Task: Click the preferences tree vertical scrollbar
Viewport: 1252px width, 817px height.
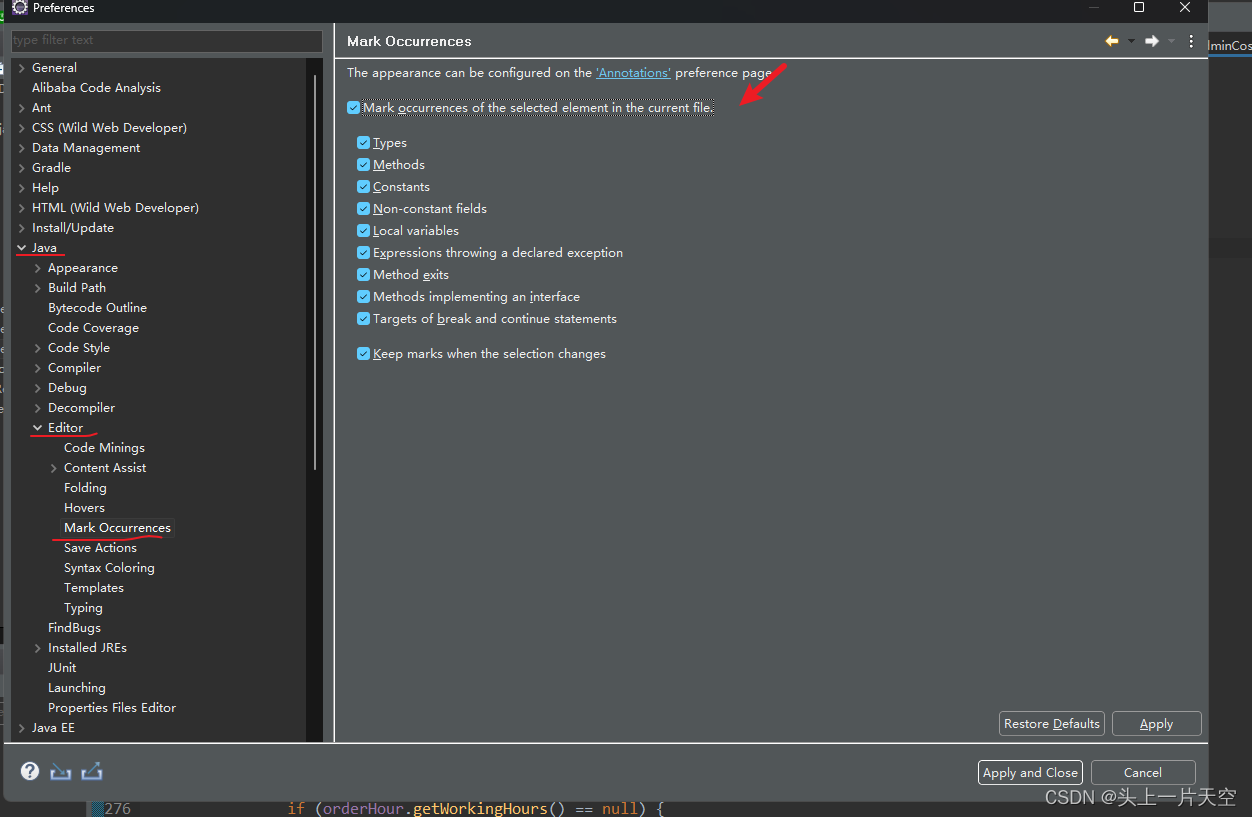Action: (316, 270)
